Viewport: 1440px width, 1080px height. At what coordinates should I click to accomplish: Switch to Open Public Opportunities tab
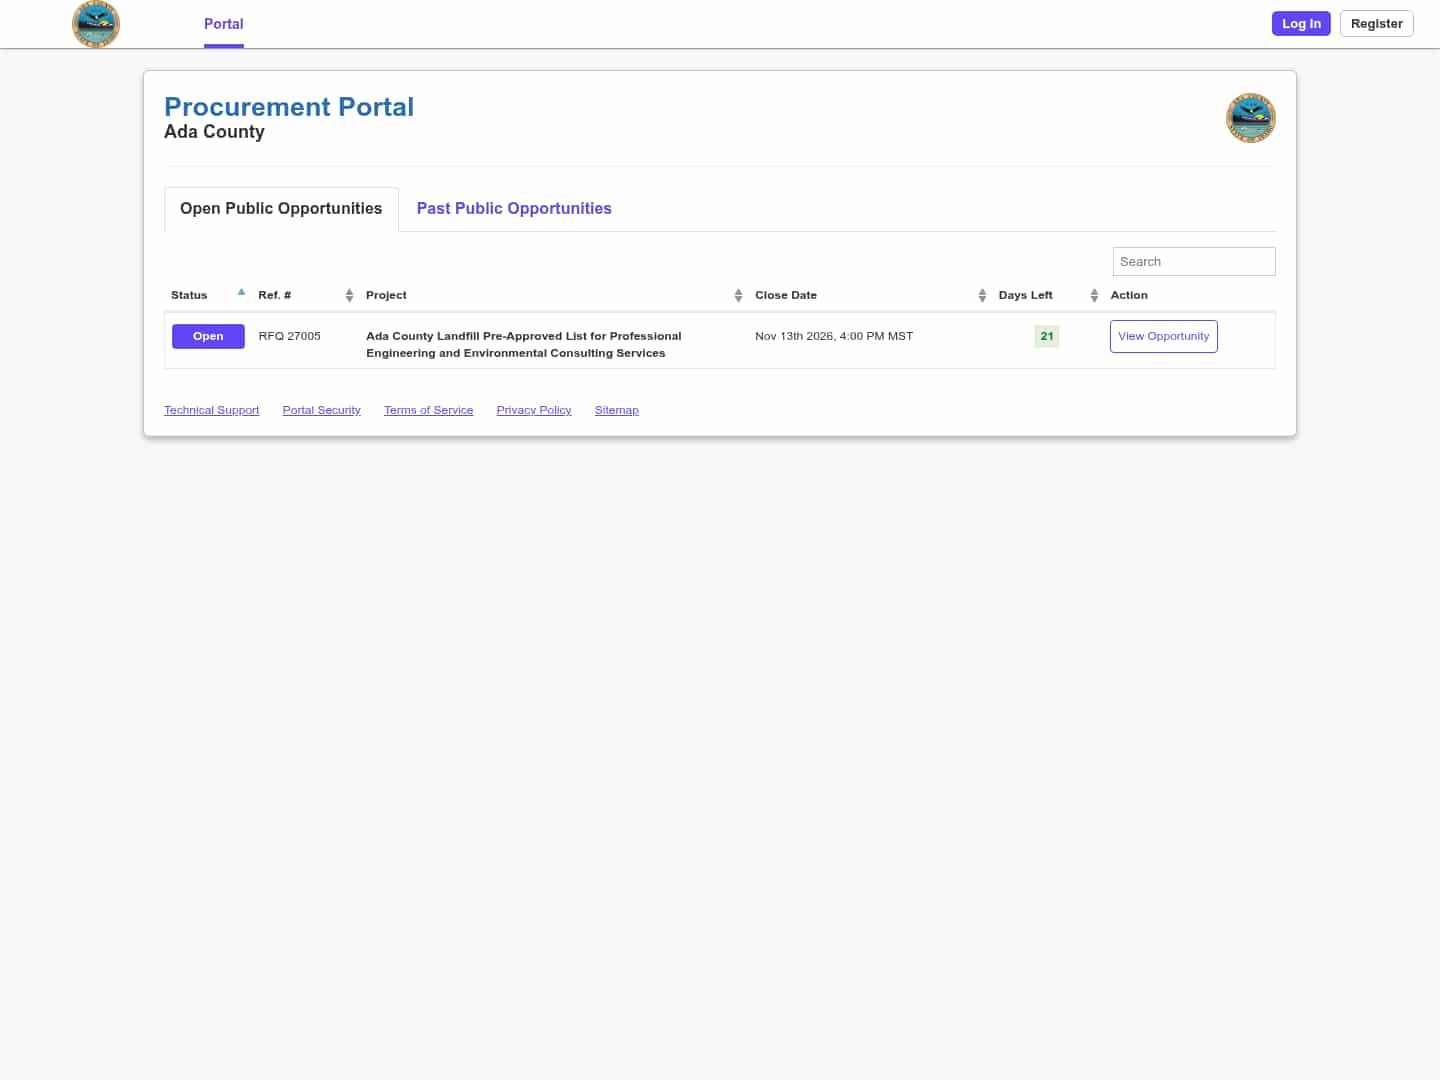pos(281,209)
